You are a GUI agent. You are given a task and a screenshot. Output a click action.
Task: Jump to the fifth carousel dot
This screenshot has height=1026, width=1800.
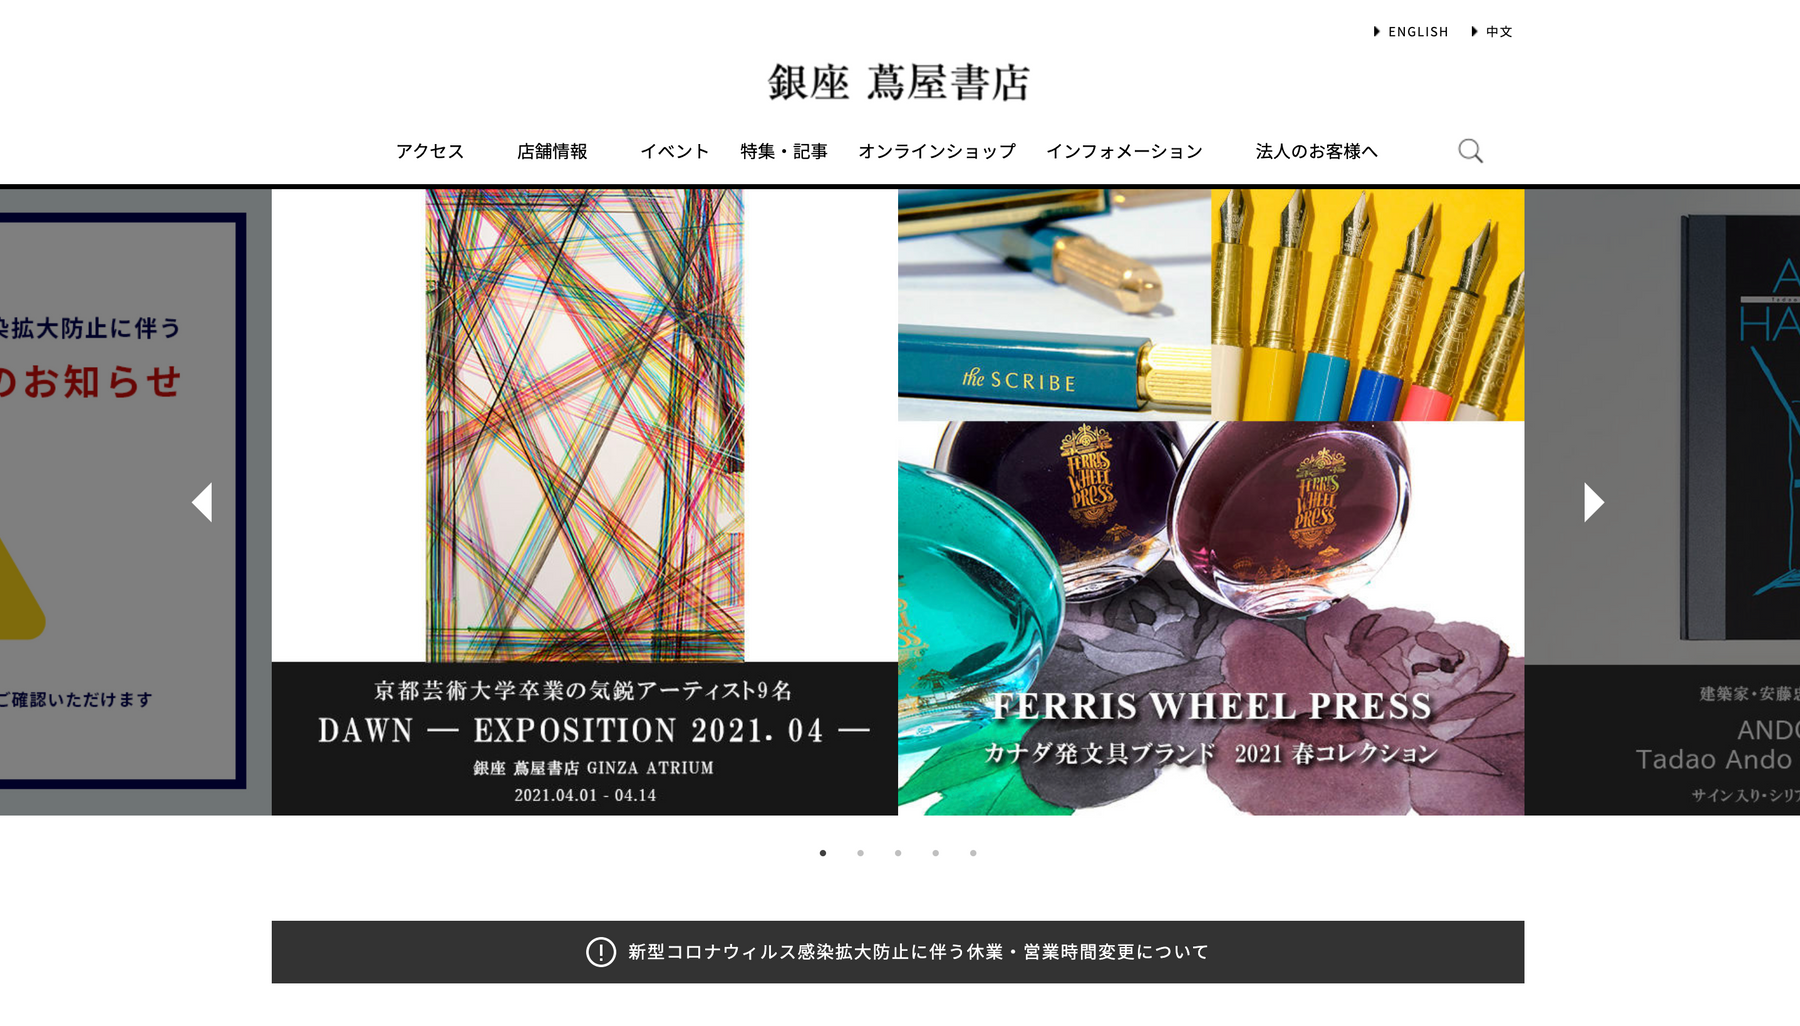click(x=973, y=853)
